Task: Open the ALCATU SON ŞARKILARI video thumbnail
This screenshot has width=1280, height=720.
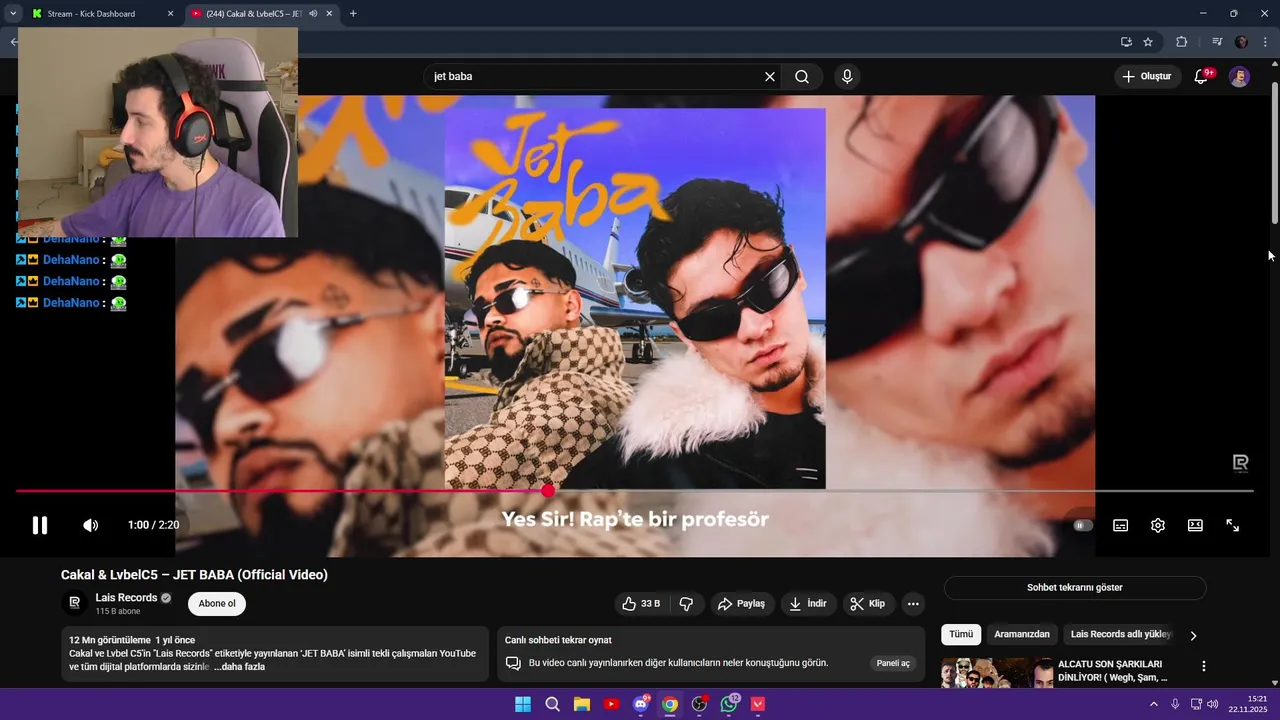Action: [x=998, y=672]
